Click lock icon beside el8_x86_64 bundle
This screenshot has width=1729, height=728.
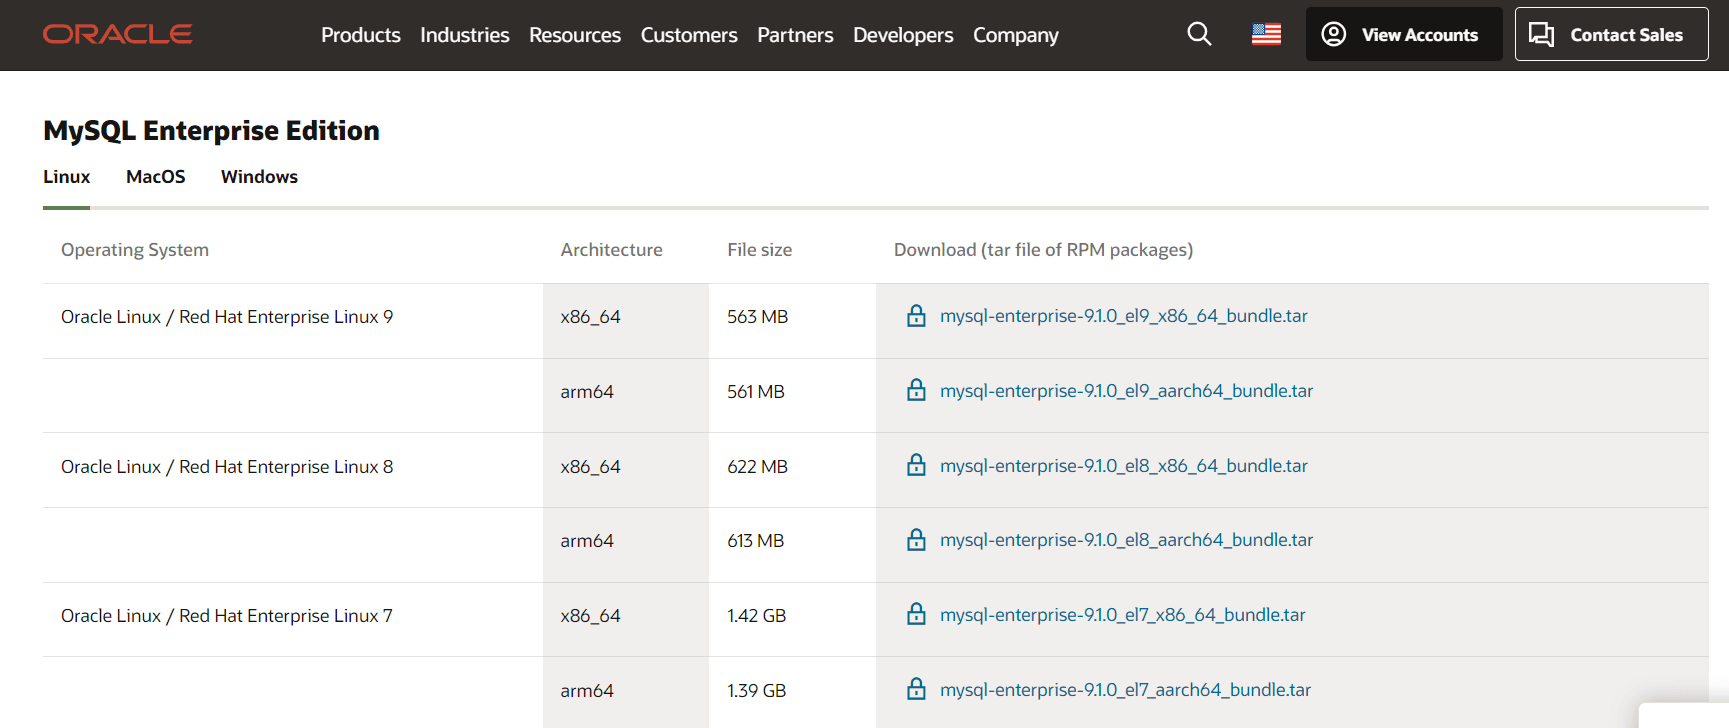coord(916,465)
